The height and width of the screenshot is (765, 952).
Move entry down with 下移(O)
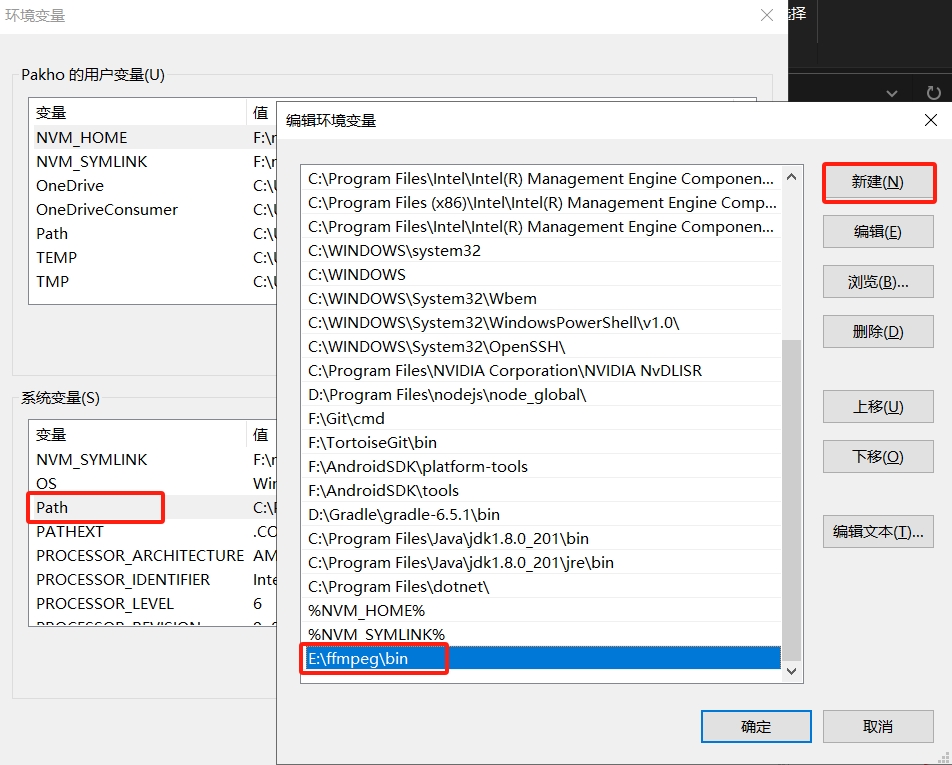click(877, 457)
